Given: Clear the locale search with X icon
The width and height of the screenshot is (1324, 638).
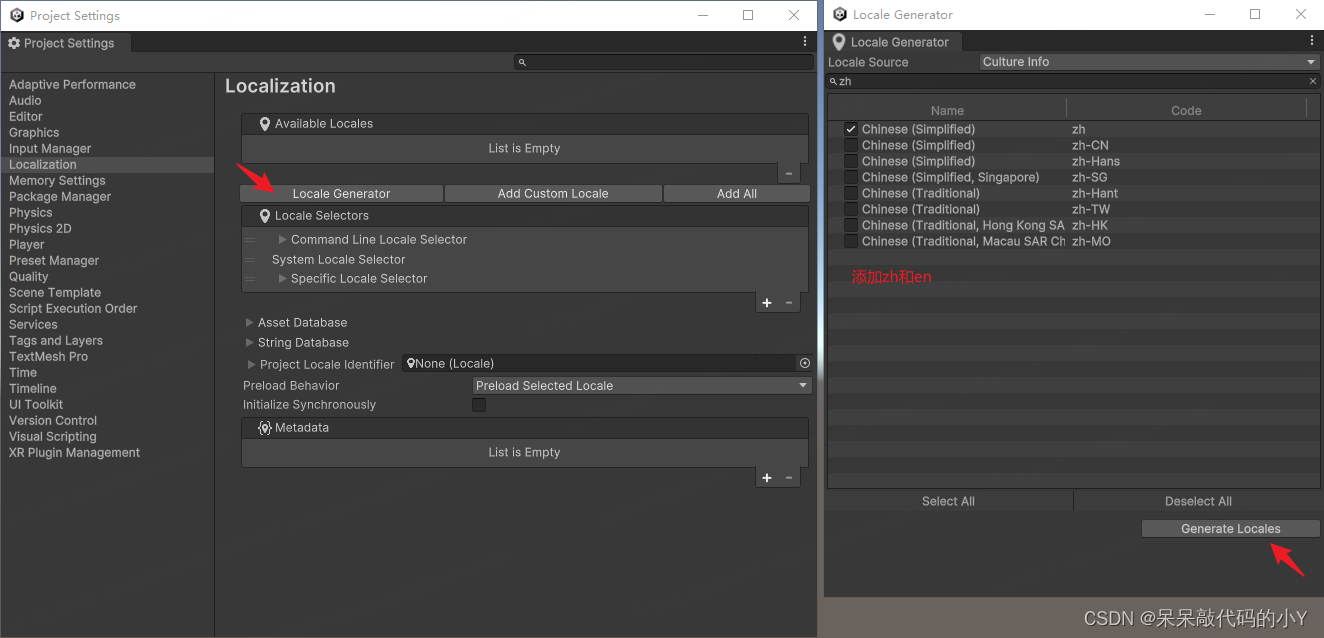Looking at the screenshot, I should (1313, 82).
